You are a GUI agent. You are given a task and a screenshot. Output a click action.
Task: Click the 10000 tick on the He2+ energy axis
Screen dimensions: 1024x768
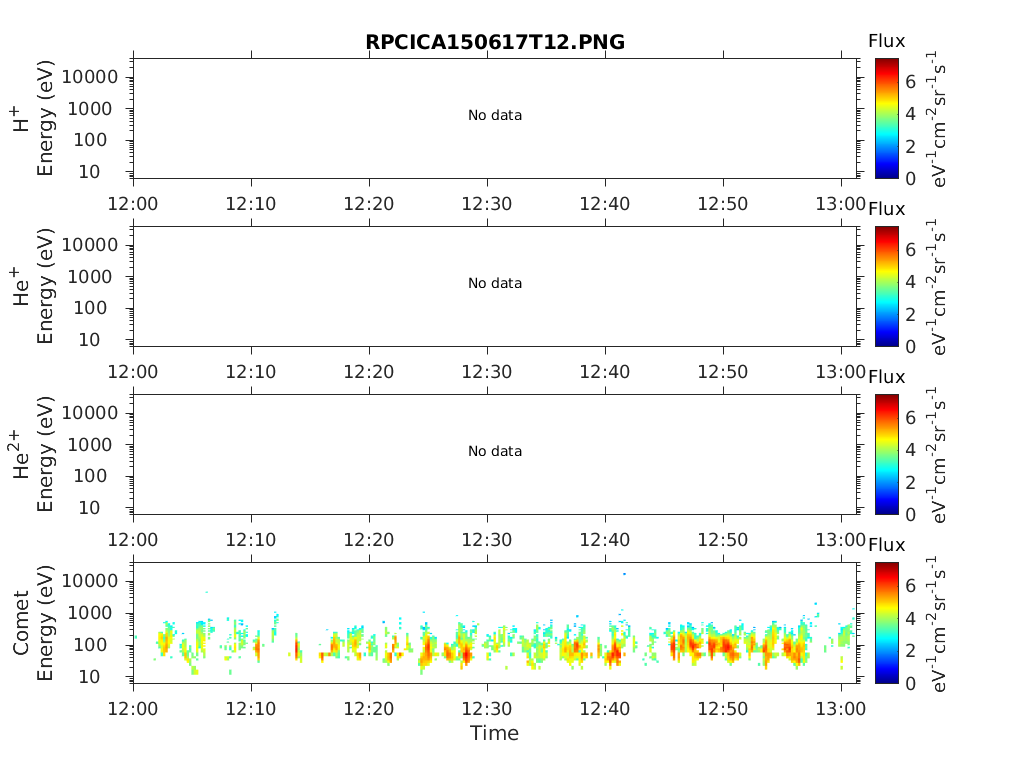click(x=90, y=413)
